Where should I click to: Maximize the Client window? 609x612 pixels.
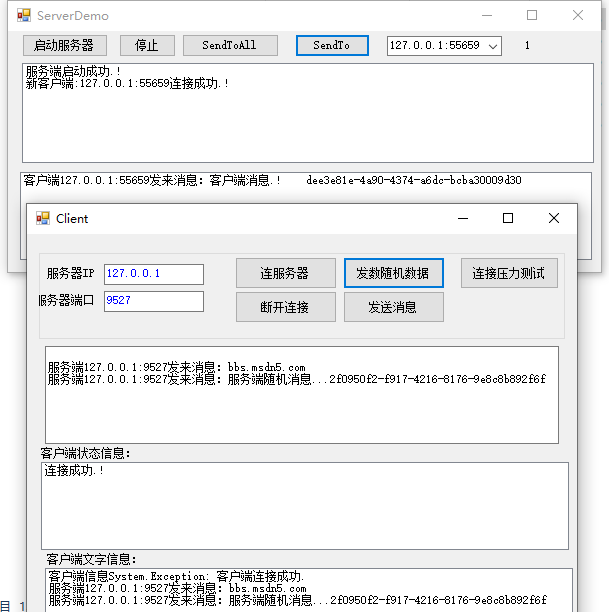pos(508,218)
